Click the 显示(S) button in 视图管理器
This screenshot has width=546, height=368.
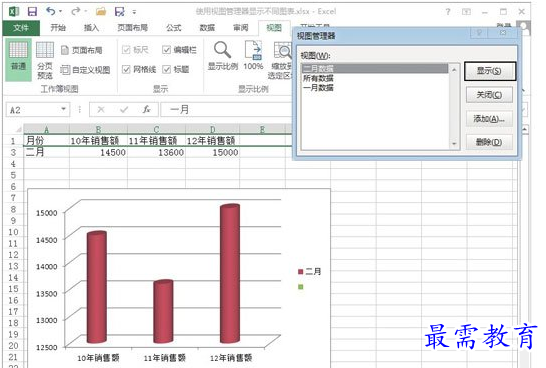pyautogui.click(x=489, y=71)
